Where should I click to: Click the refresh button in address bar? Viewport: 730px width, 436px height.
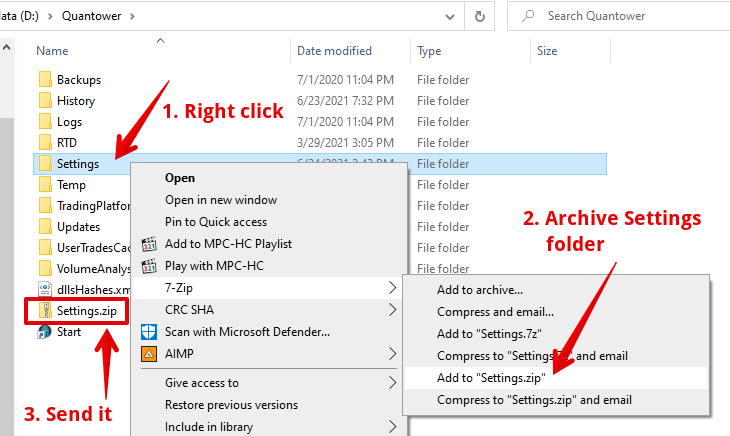click(480, 16)
